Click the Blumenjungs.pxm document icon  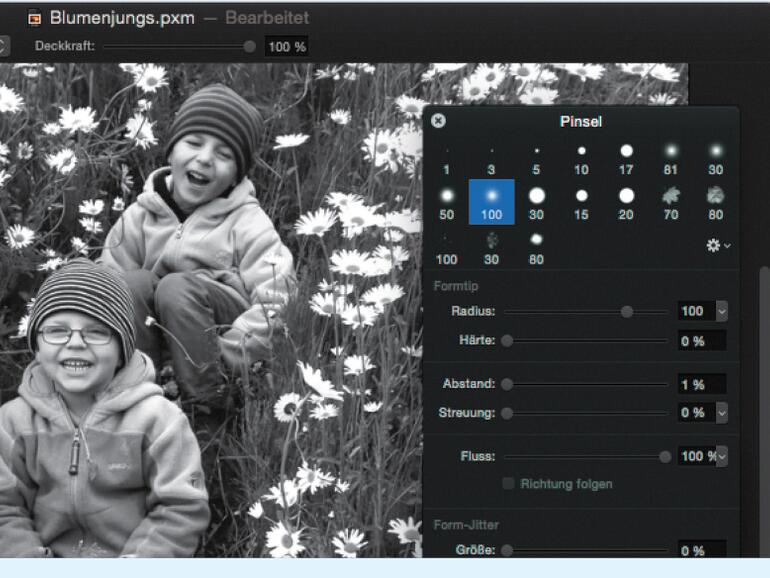[34, 19]
